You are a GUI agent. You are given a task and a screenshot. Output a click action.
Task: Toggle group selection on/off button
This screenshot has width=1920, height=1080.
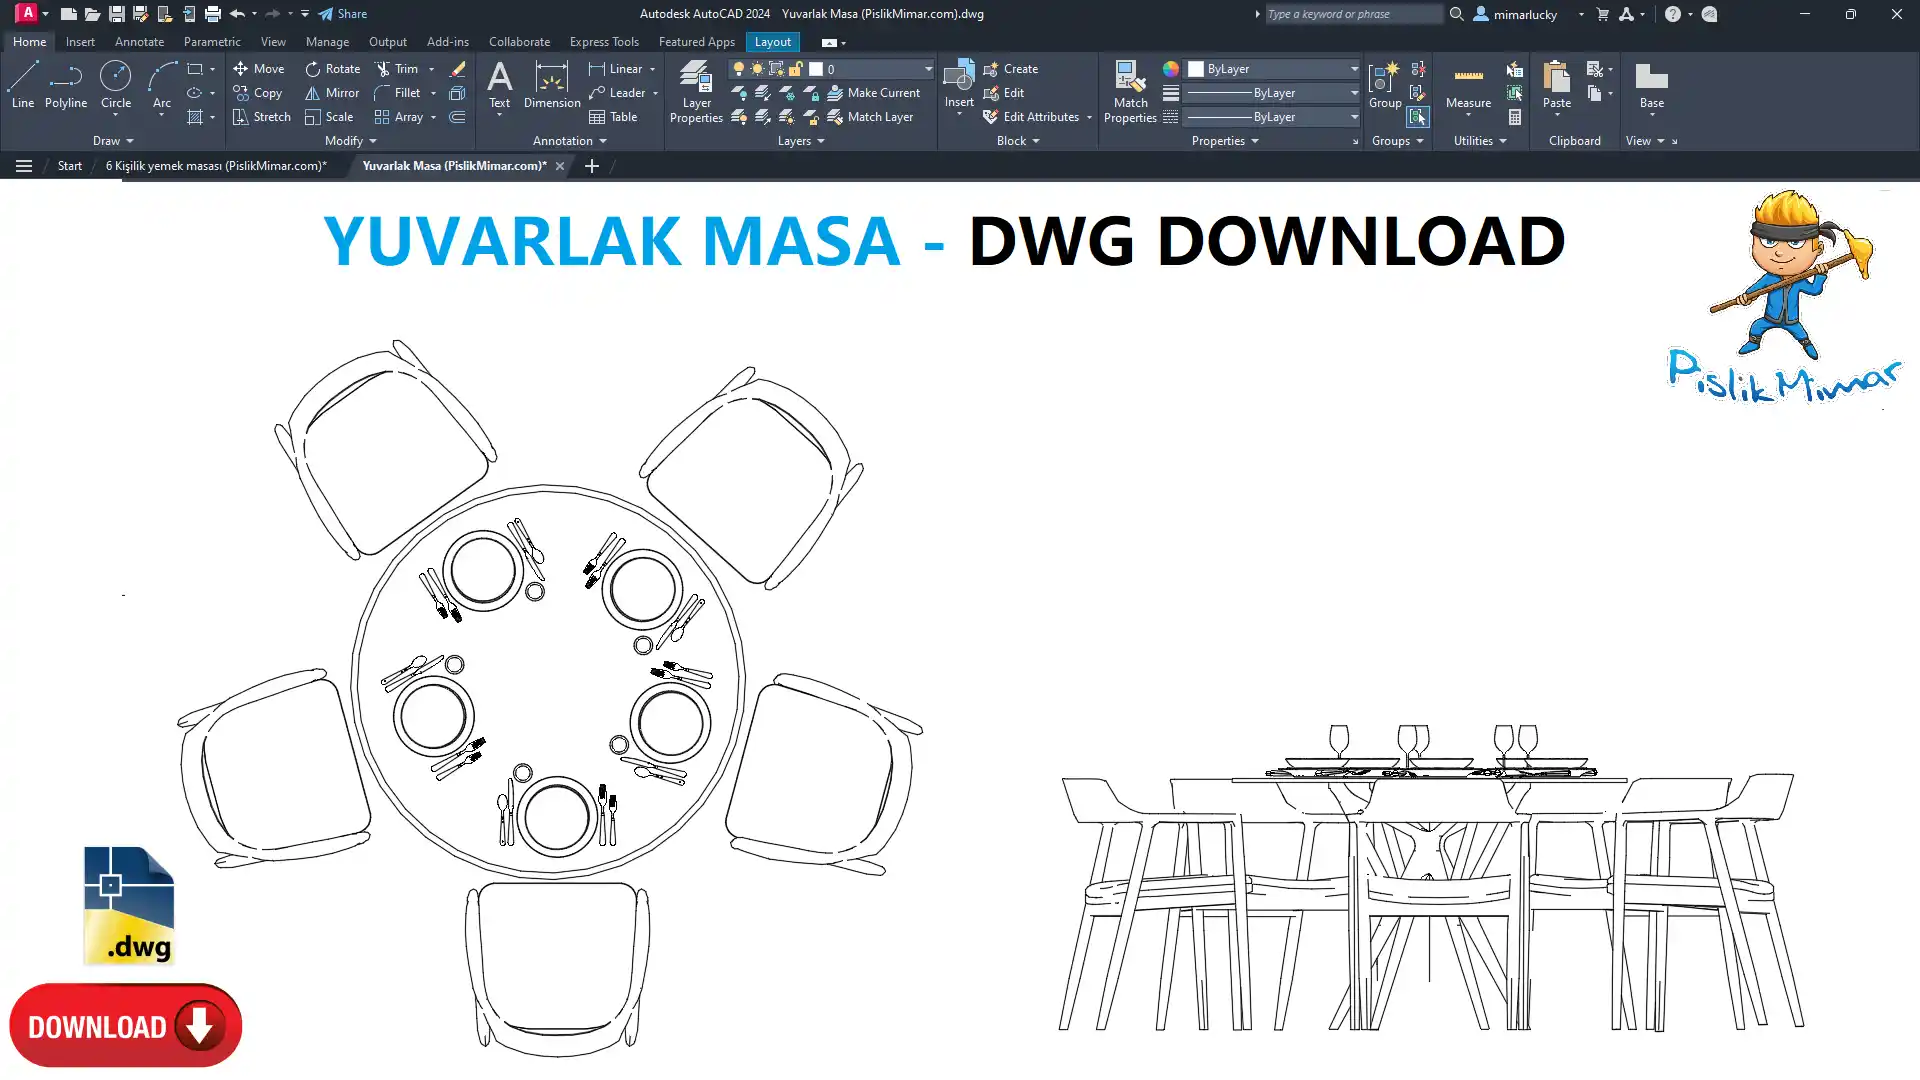pyautogui.click(x=1417, y=117)
